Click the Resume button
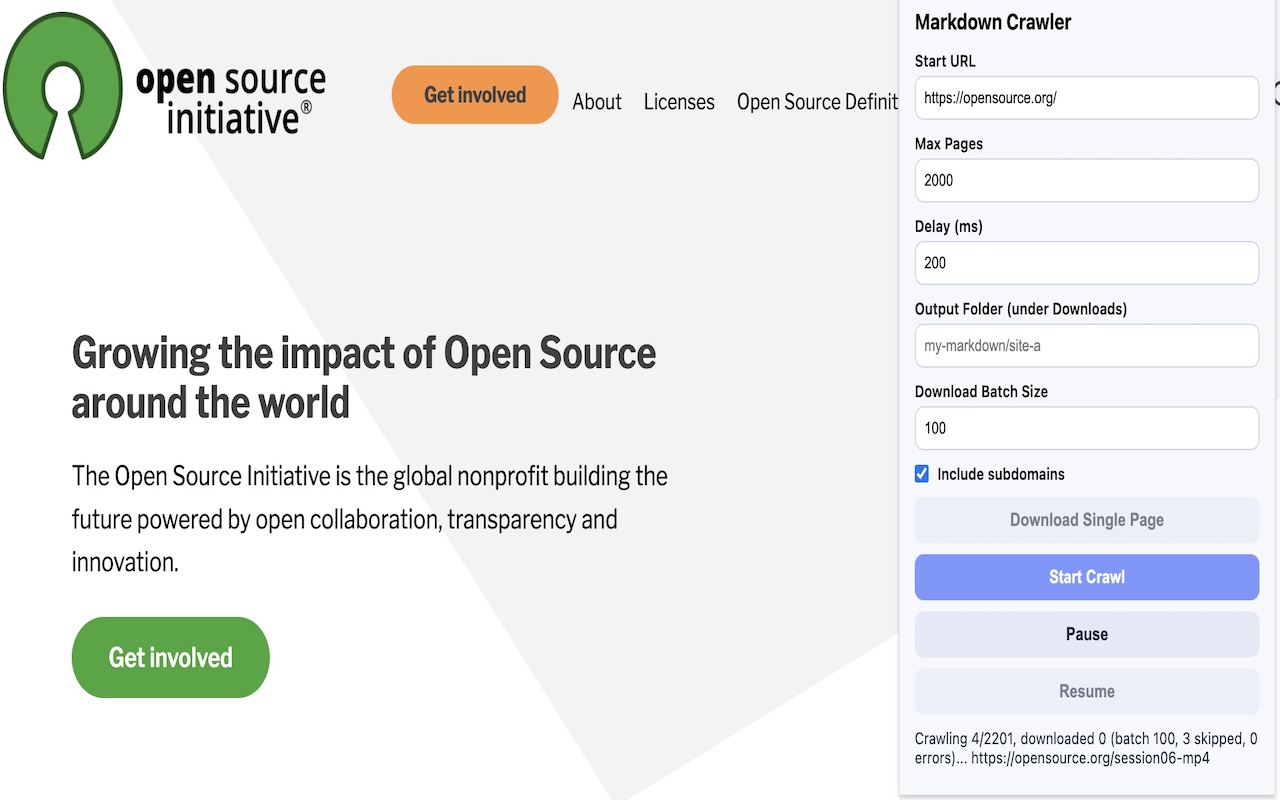The image size is (1280, 800). pyautogui.click(x=1087, y=691)
